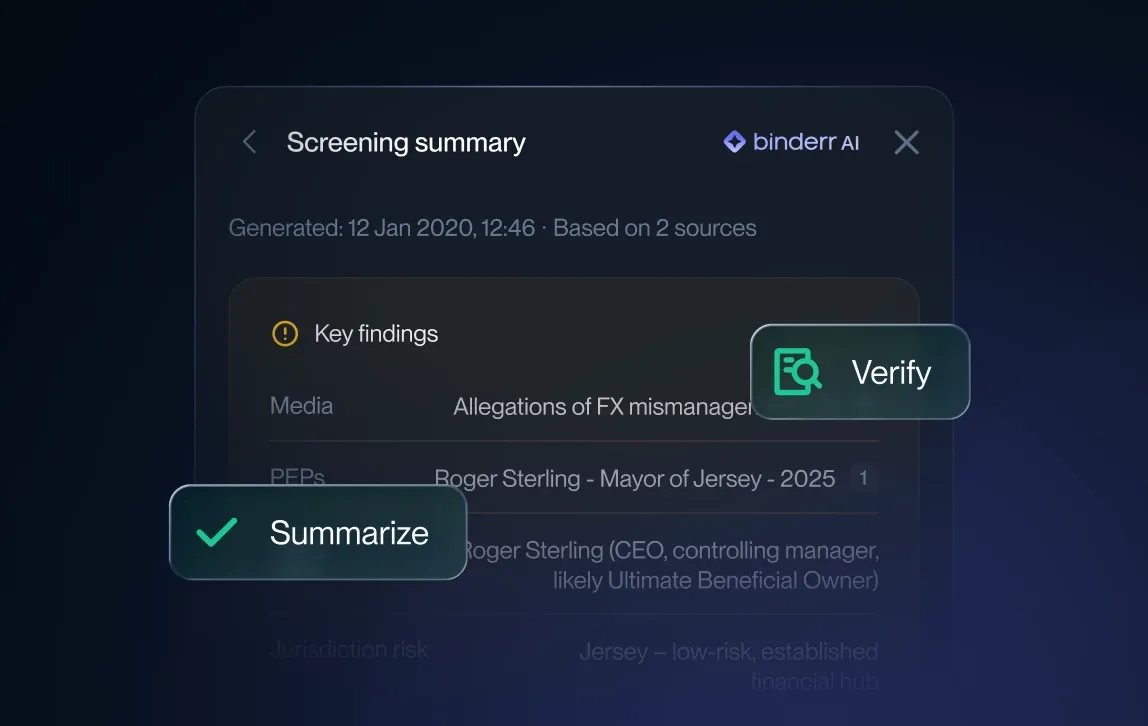Select the Jurisdiction risk row label
This screenshot has height=726, width=1148.
tap(349, 650)
